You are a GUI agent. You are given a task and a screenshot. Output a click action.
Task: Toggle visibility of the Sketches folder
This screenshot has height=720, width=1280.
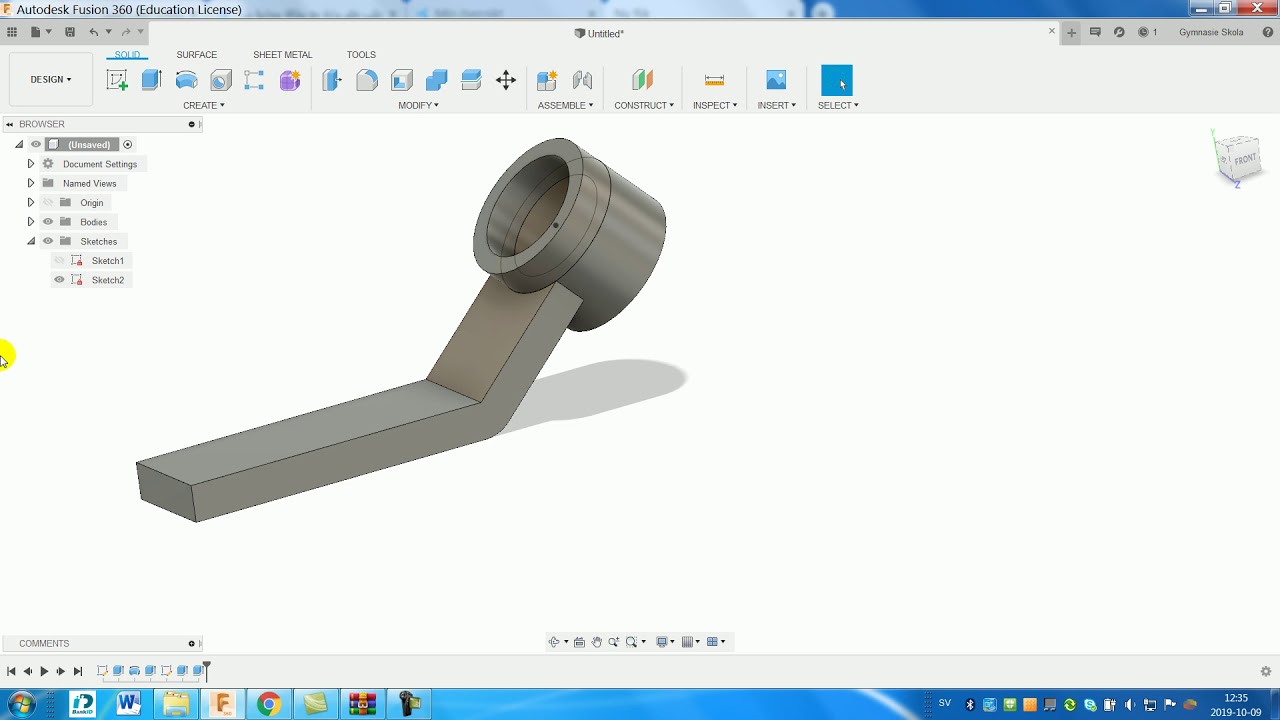coord(48,241)
